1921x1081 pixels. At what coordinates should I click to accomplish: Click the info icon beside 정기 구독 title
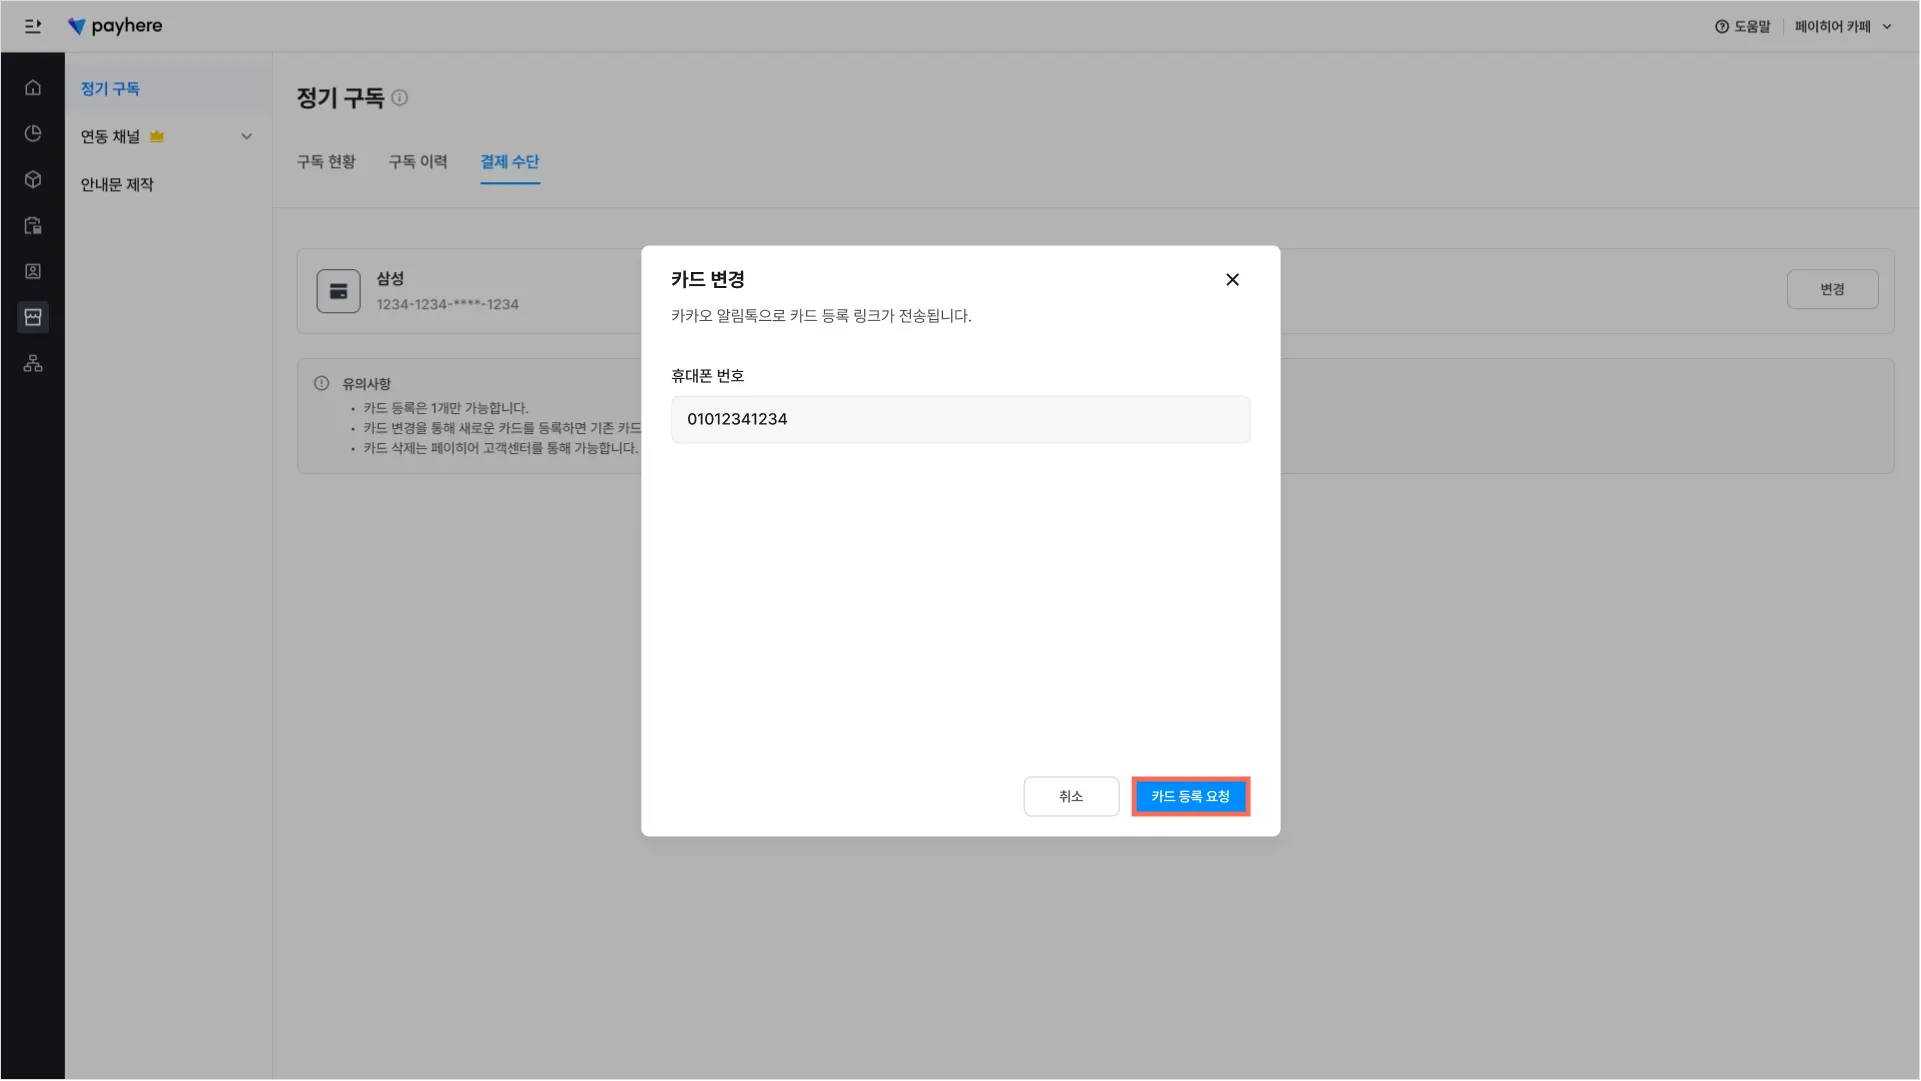pos(400,98)
